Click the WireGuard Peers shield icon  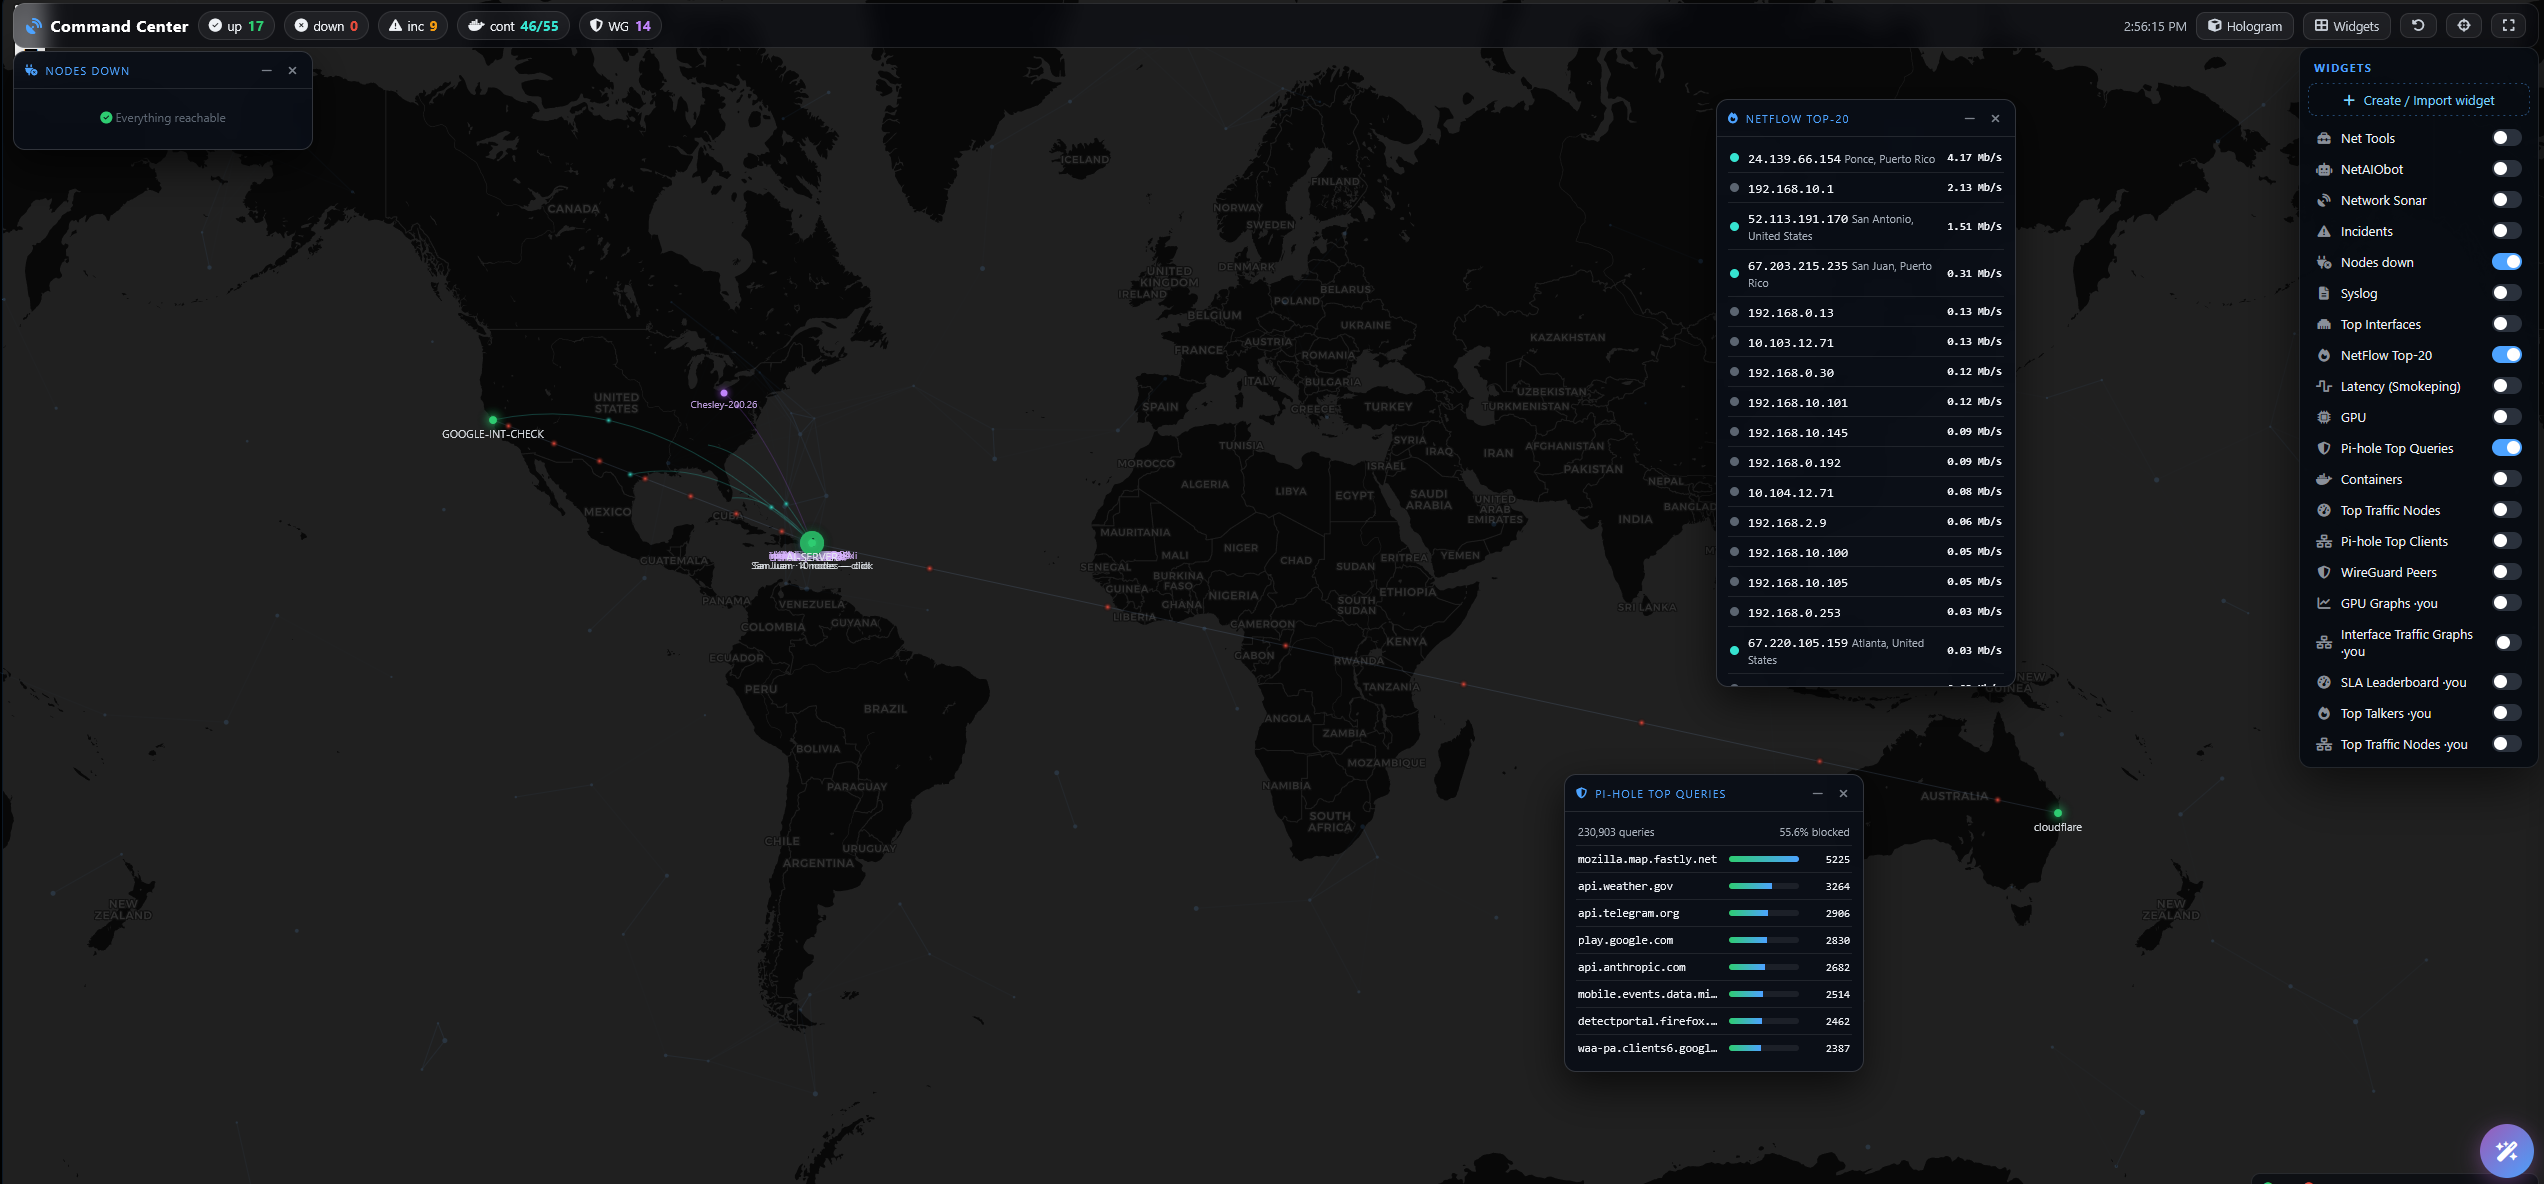click(x=2324, y=573)
